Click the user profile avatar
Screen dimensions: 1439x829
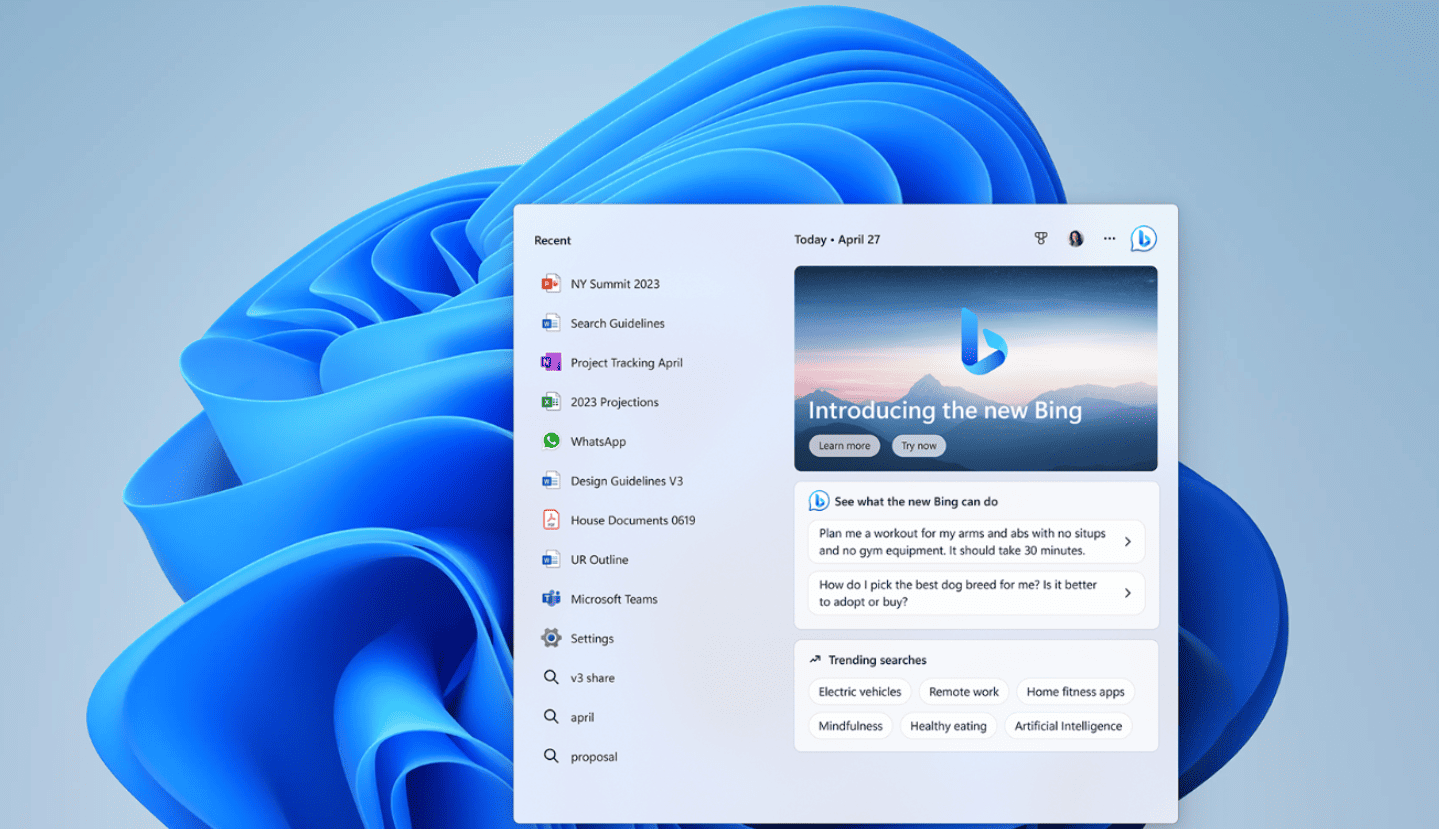coord(1076,239)
